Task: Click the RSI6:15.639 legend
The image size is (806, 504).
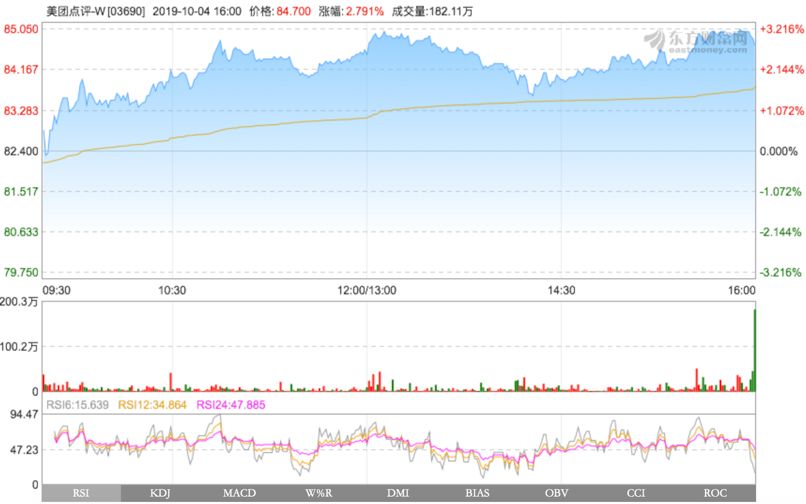Action: point(78,405)
